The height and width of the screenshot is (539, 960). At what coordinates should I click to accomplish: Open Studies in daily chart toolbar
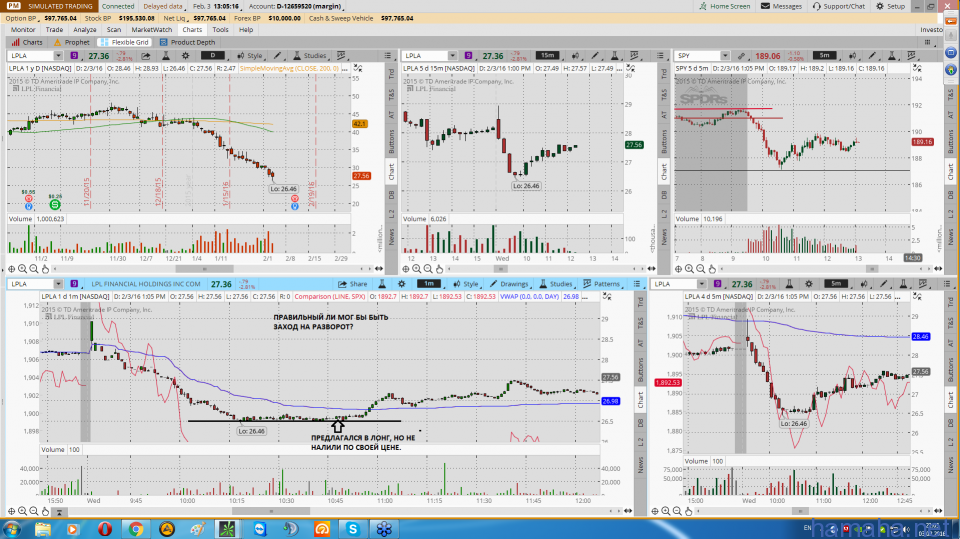point(310,56)
